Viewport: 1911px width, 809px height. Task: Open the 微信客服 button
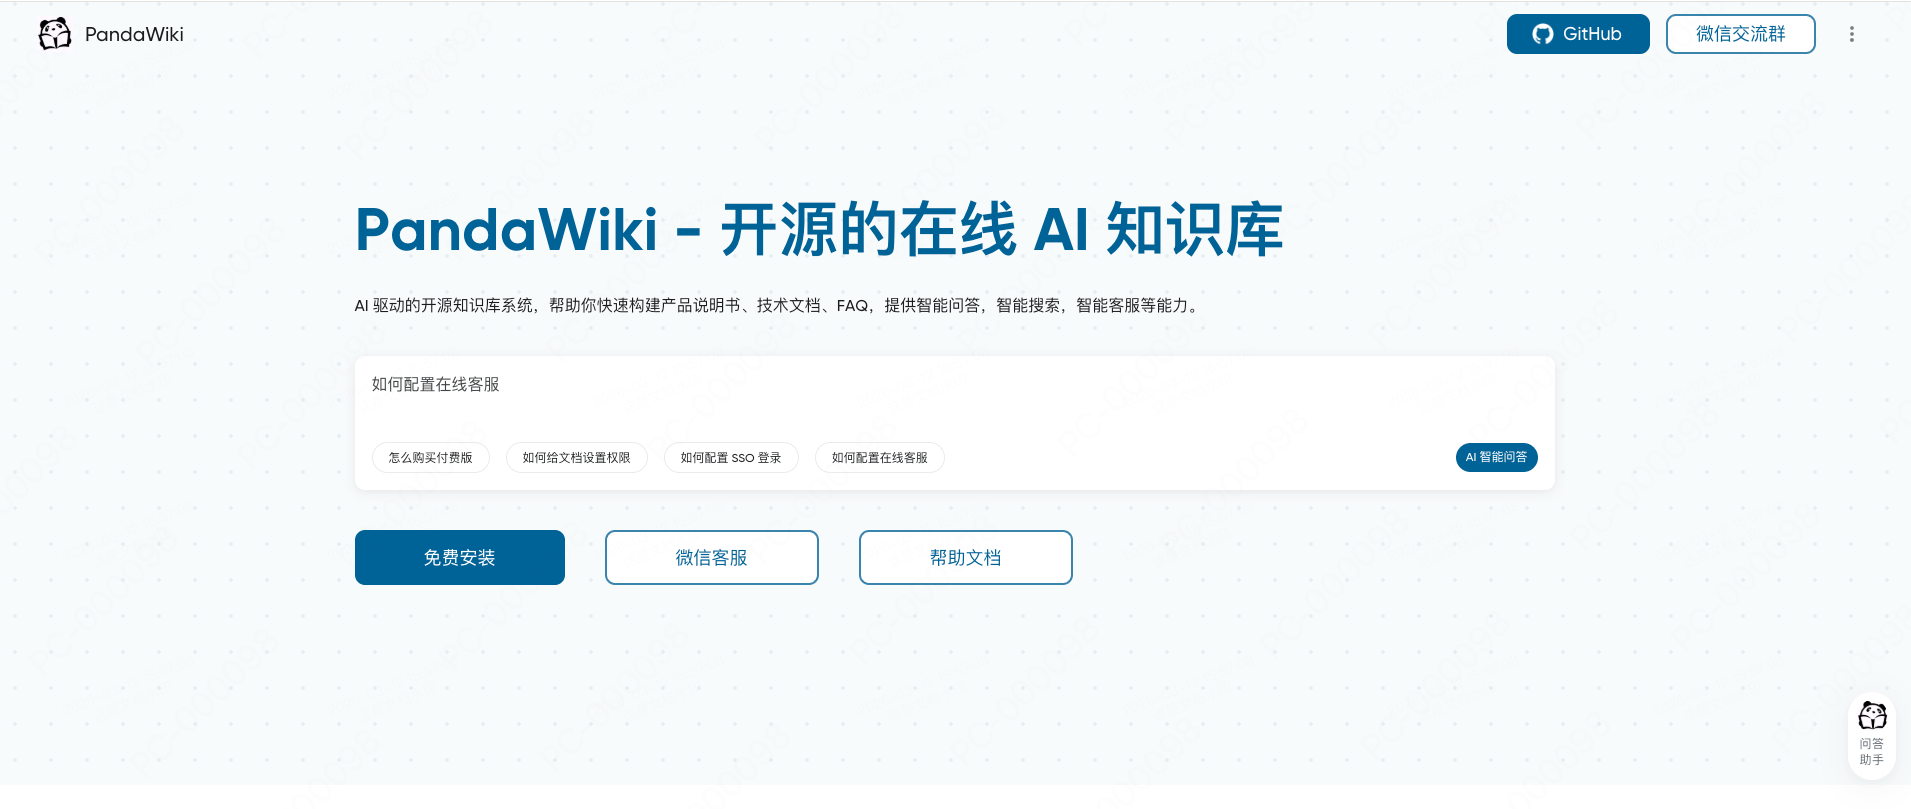click(712, 557)
